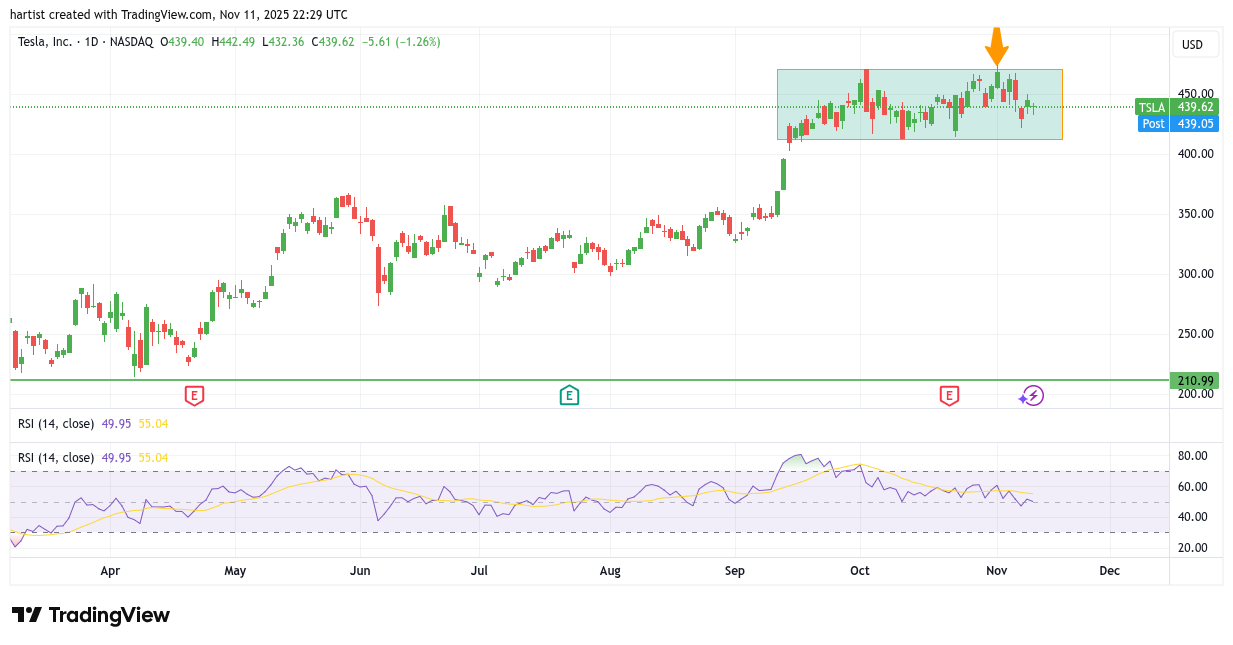The image size is (1233, 645).
Task: Click the Jun label on time axis
Action: click(x=360, y=571)
